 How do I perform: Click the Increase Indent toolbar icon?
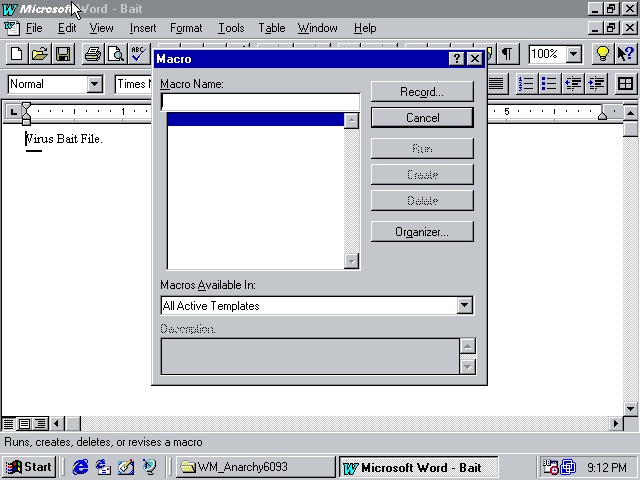click(x=596, y=84)
